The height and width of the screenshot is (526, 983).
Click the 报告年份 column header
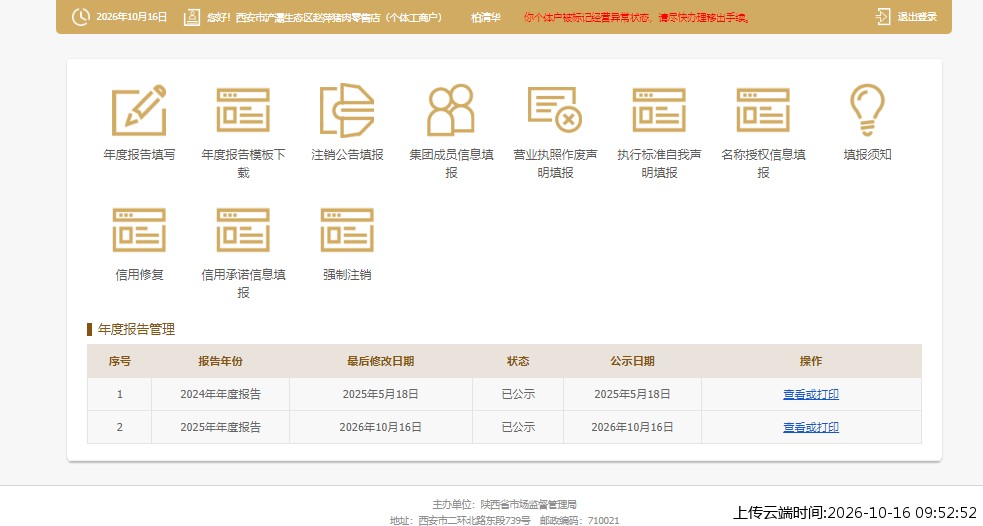[x=220, y=361]
